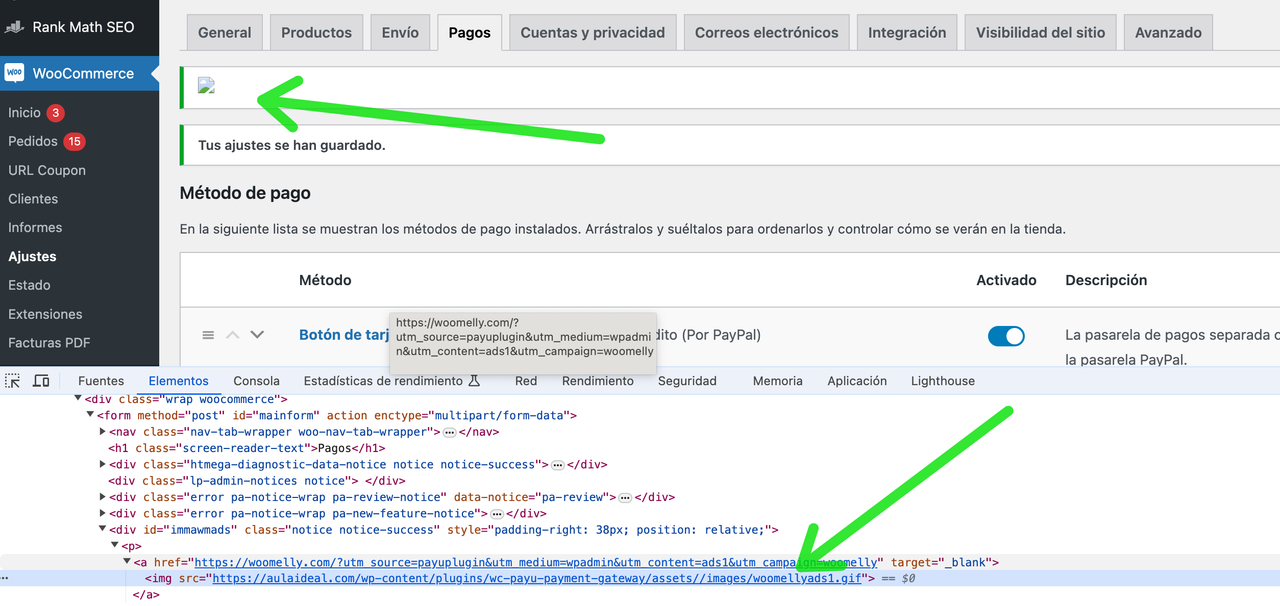Switch to DevTools Elementos panel
Screen dimensions: 1280x606
tap(179, 381)
